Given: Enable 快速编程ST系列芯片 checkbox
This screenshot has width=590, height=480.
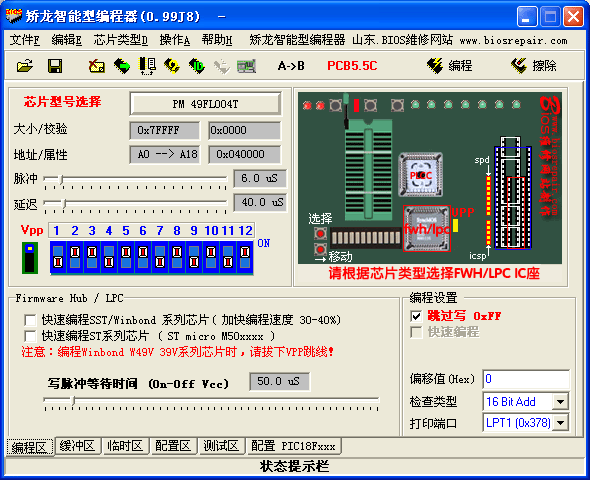Looking at the screenshot, I should 30,336.
